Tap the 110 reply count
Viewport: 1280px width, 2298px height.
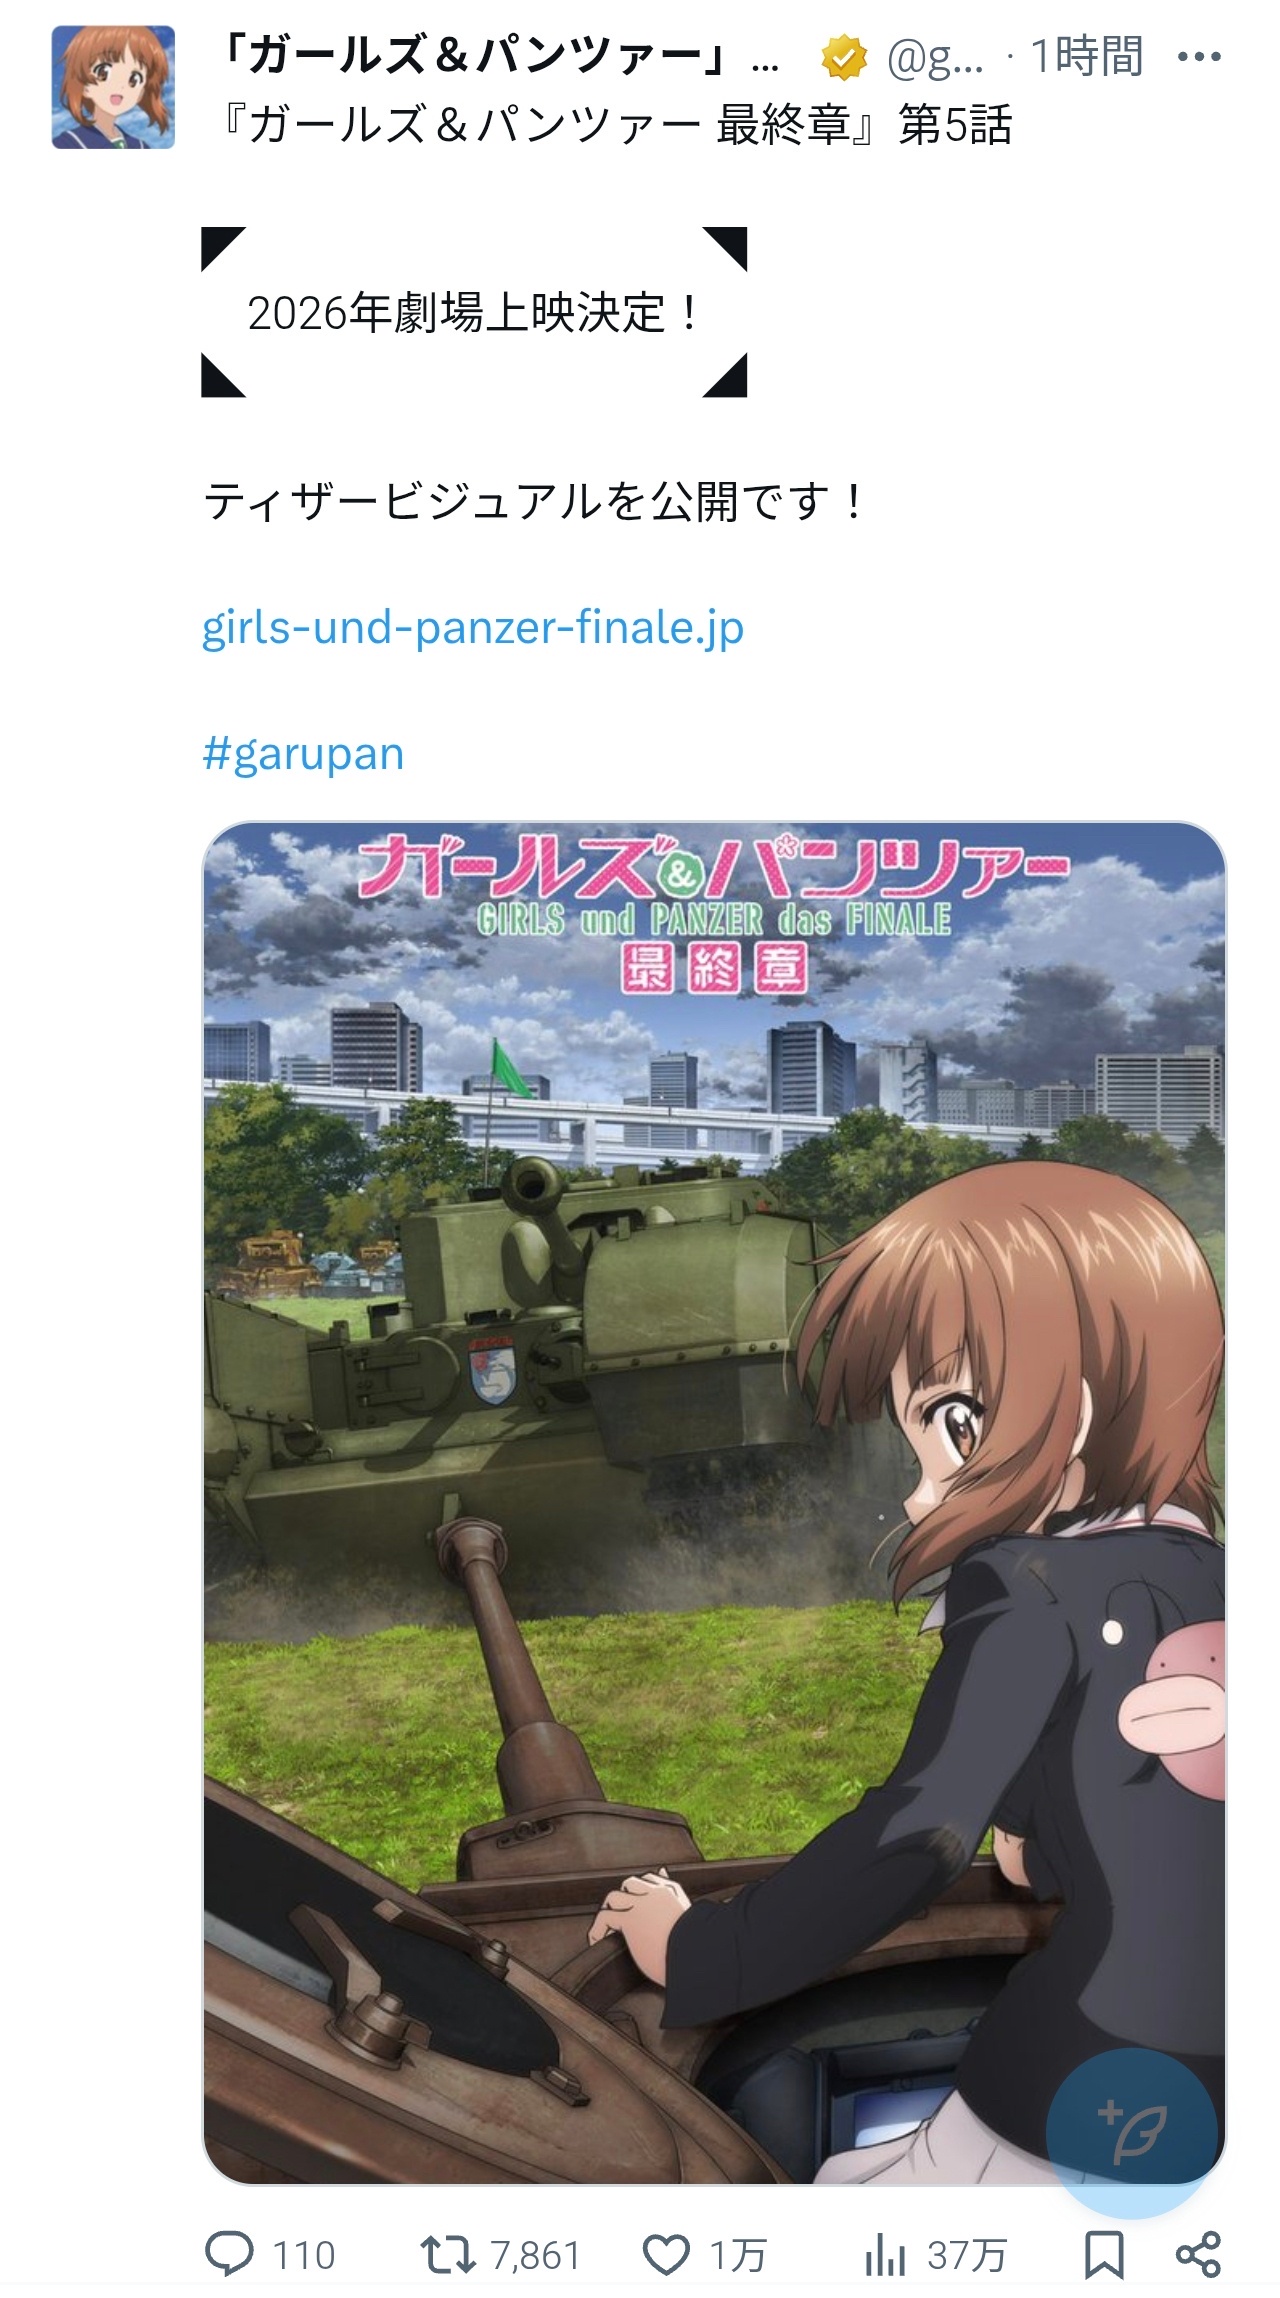click(x=304, y=2256)
